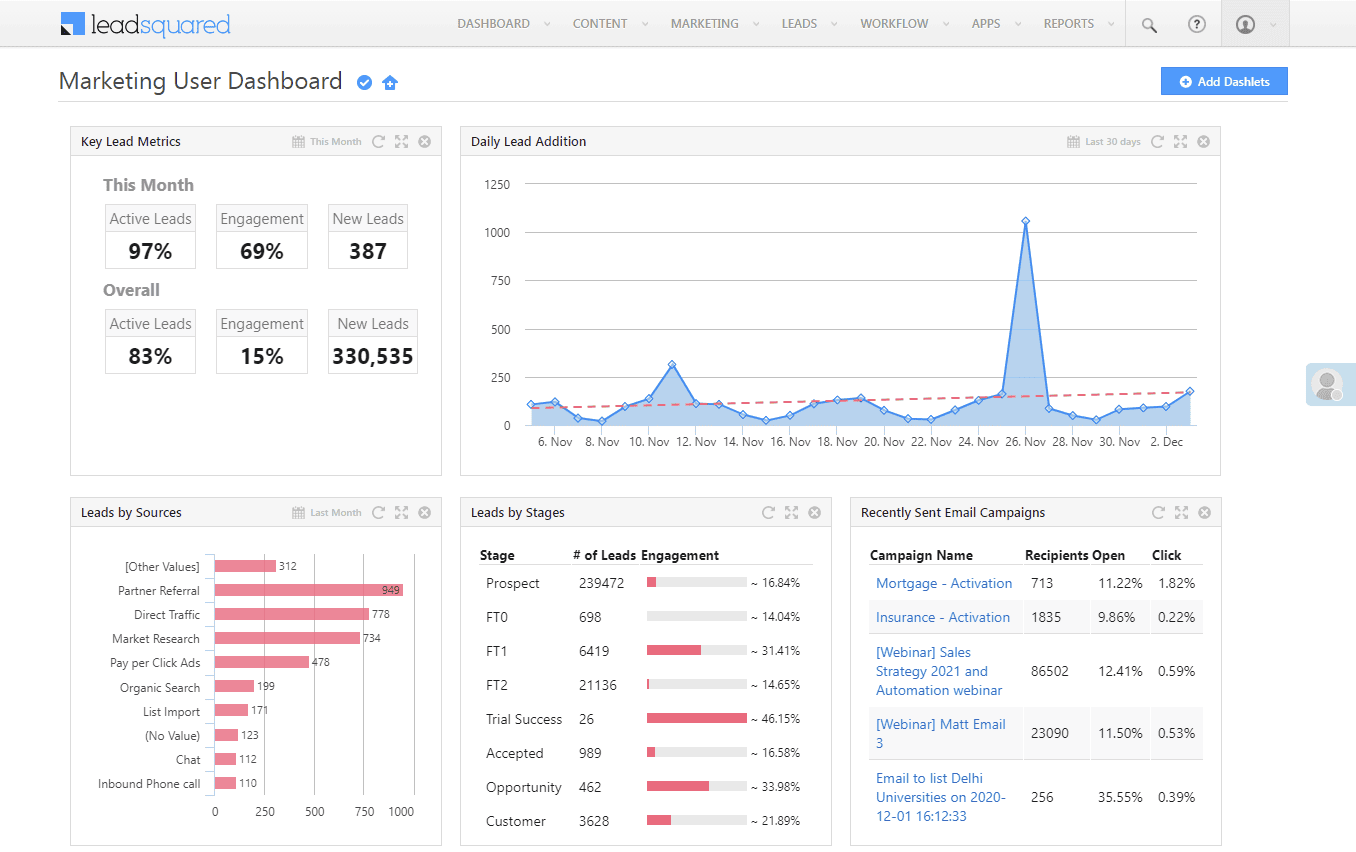Click This Month New Leads value 387
Image resolution: width=1356 pixels, height=852 pixels.
[368, 251]
